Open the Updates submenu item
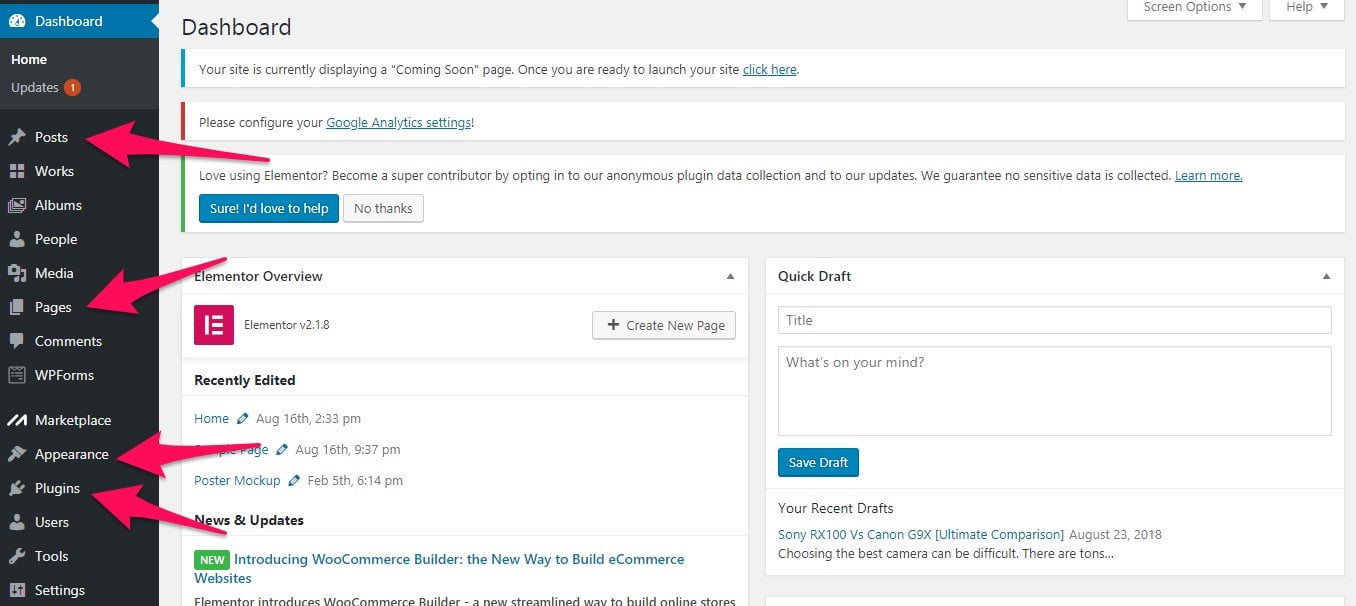Screen dimensions: 1356x606 coord(35,87)
